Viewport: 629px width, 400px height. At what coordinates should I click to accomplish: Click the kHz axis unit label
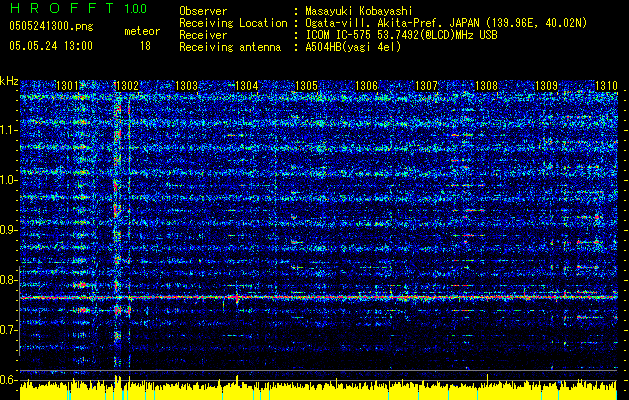click(9, 81)
